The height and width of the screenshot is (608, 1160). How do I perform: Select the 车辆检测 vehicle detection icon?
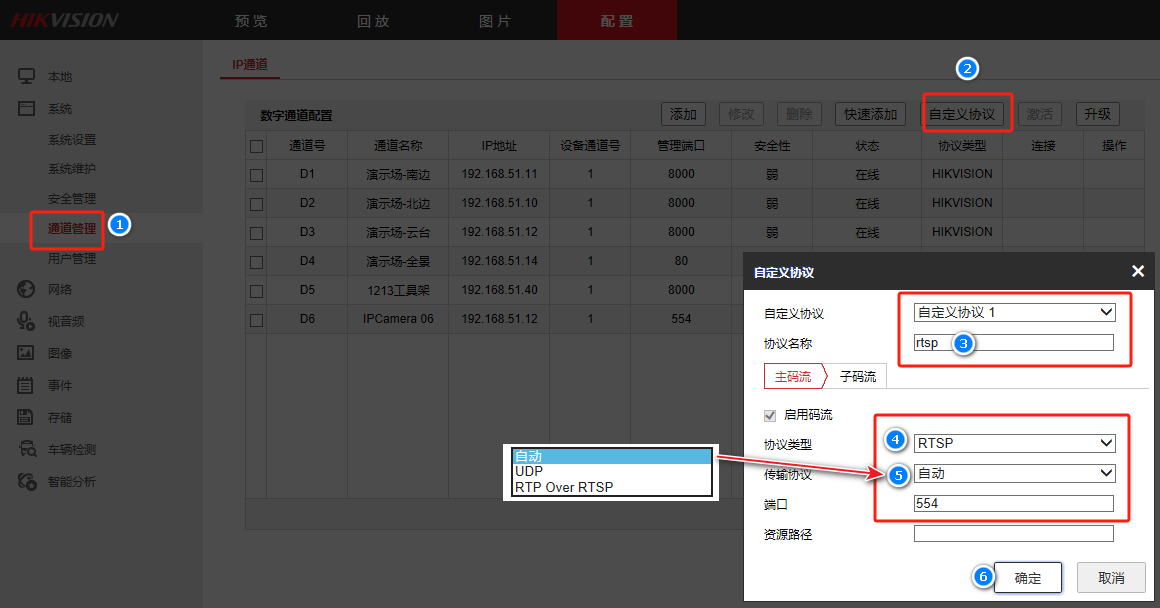(27, 449)
